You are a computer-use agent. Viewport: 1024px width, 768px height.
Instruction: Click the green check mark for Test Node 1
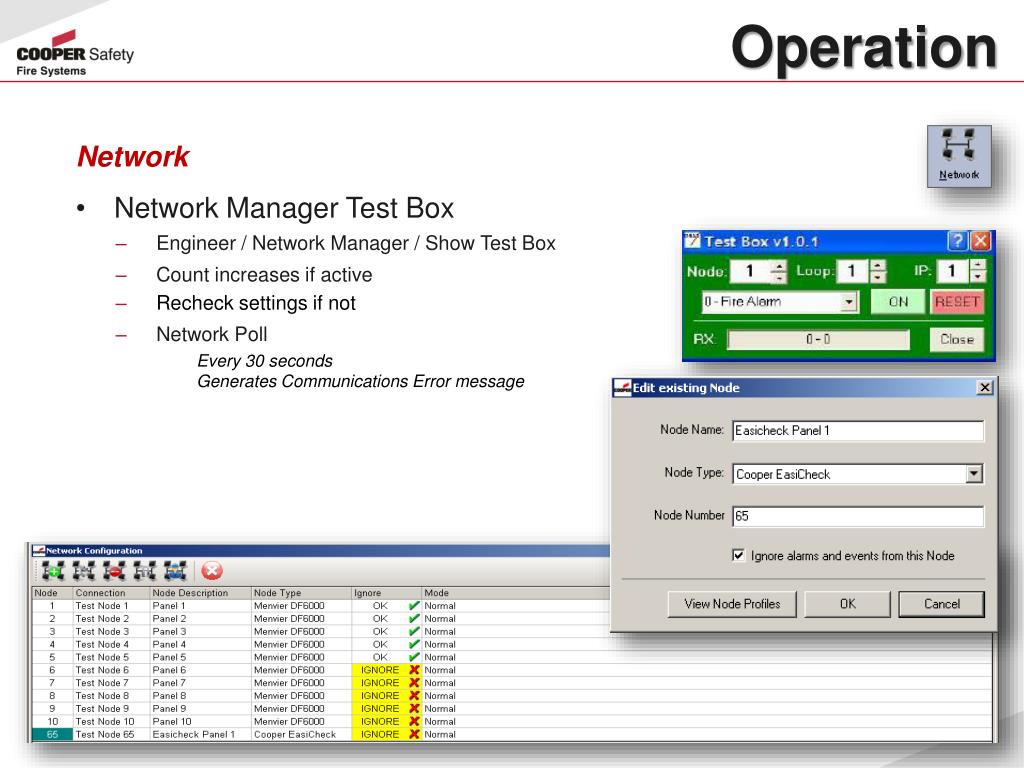(414, 605)
